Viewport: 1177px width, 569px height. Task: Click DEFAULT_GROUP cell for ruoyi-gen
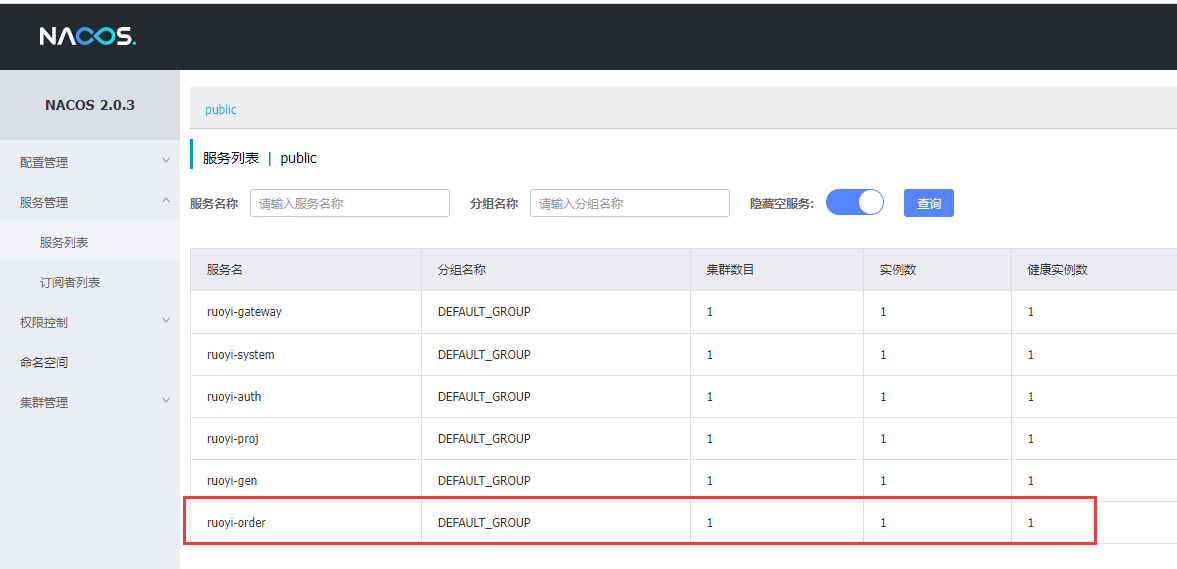click(484, 481)
